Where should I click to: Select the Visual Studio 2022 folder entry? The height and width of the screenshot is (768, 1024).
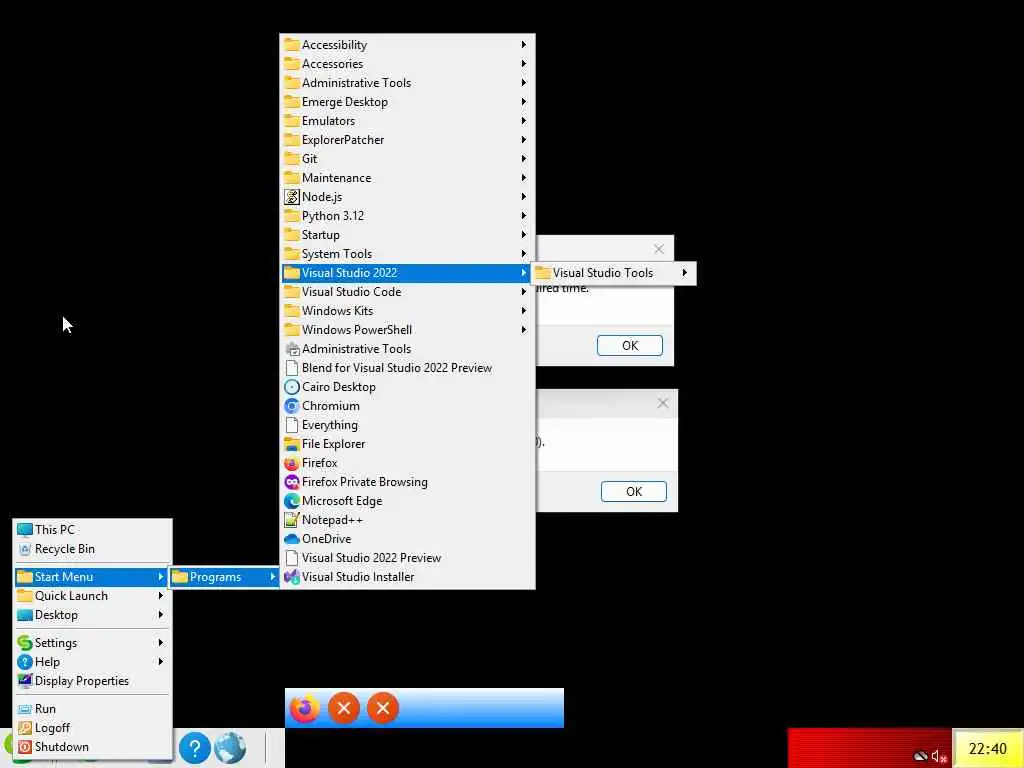click(408, 273)
